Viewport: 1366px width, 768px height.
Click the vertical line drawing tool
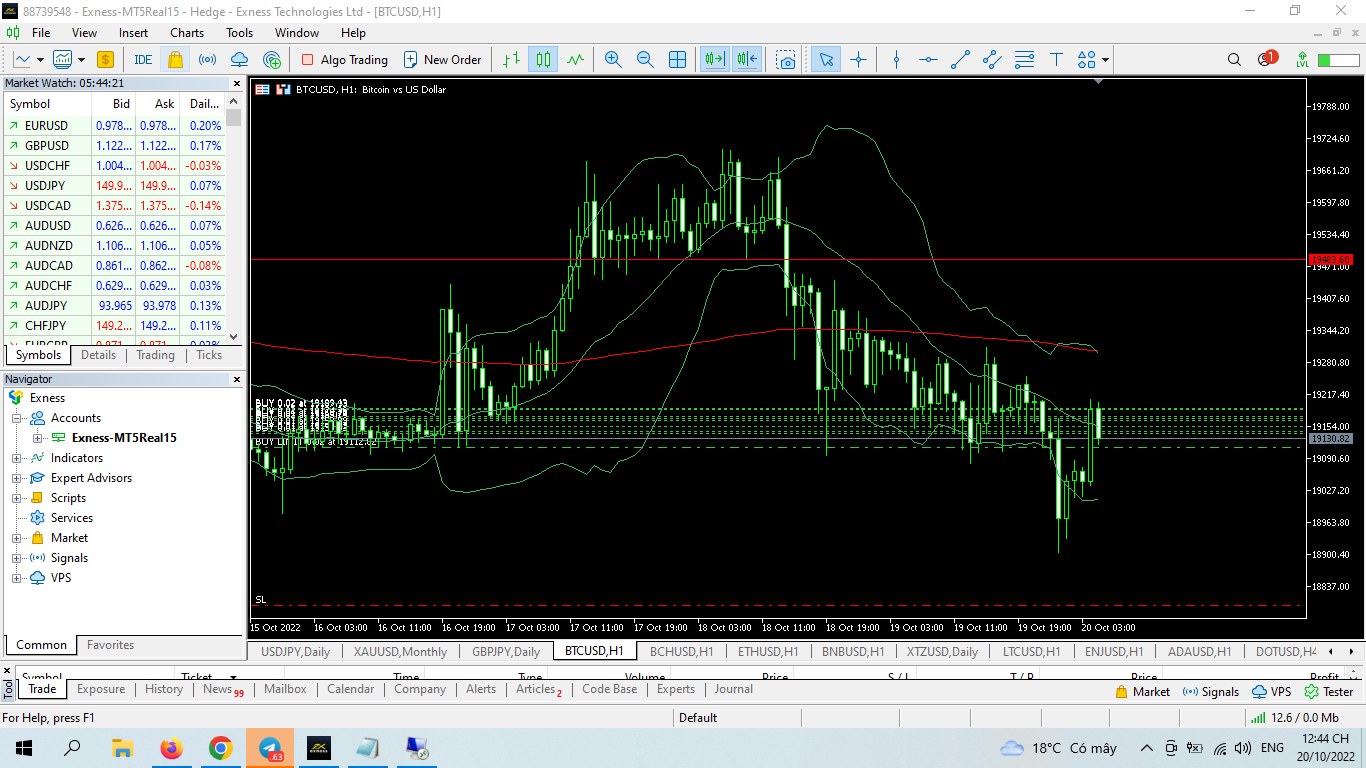(896, 60)
